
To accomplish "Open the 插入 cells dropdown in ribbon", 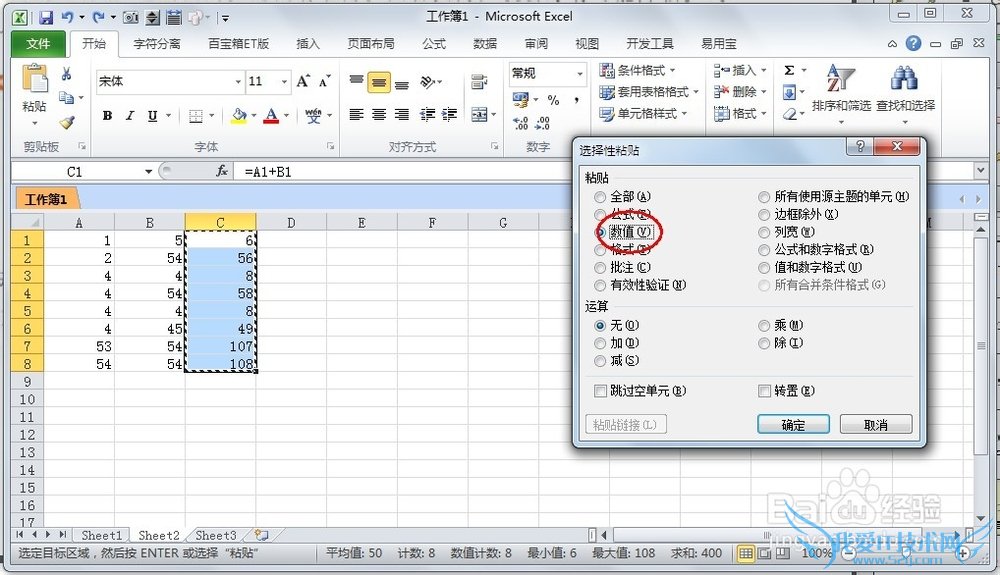I will point(763,70).
